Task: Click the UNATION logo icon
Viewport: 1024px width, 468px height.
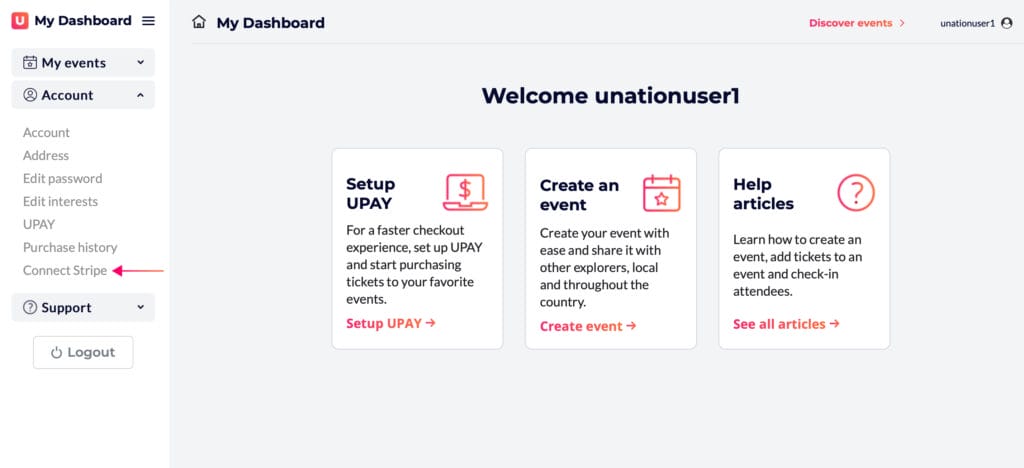Action: click(20, 21)
